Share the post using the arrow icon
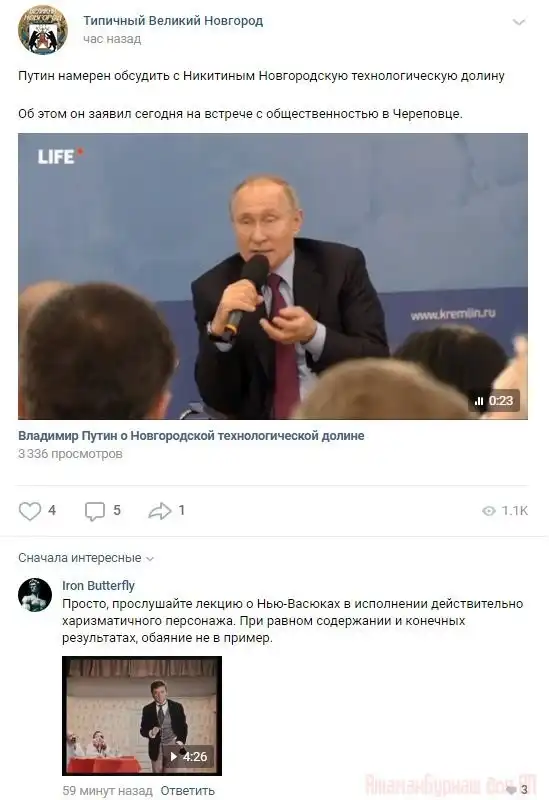Image resolution: width=549 pixels, height=800 pixels. (160, 511)
